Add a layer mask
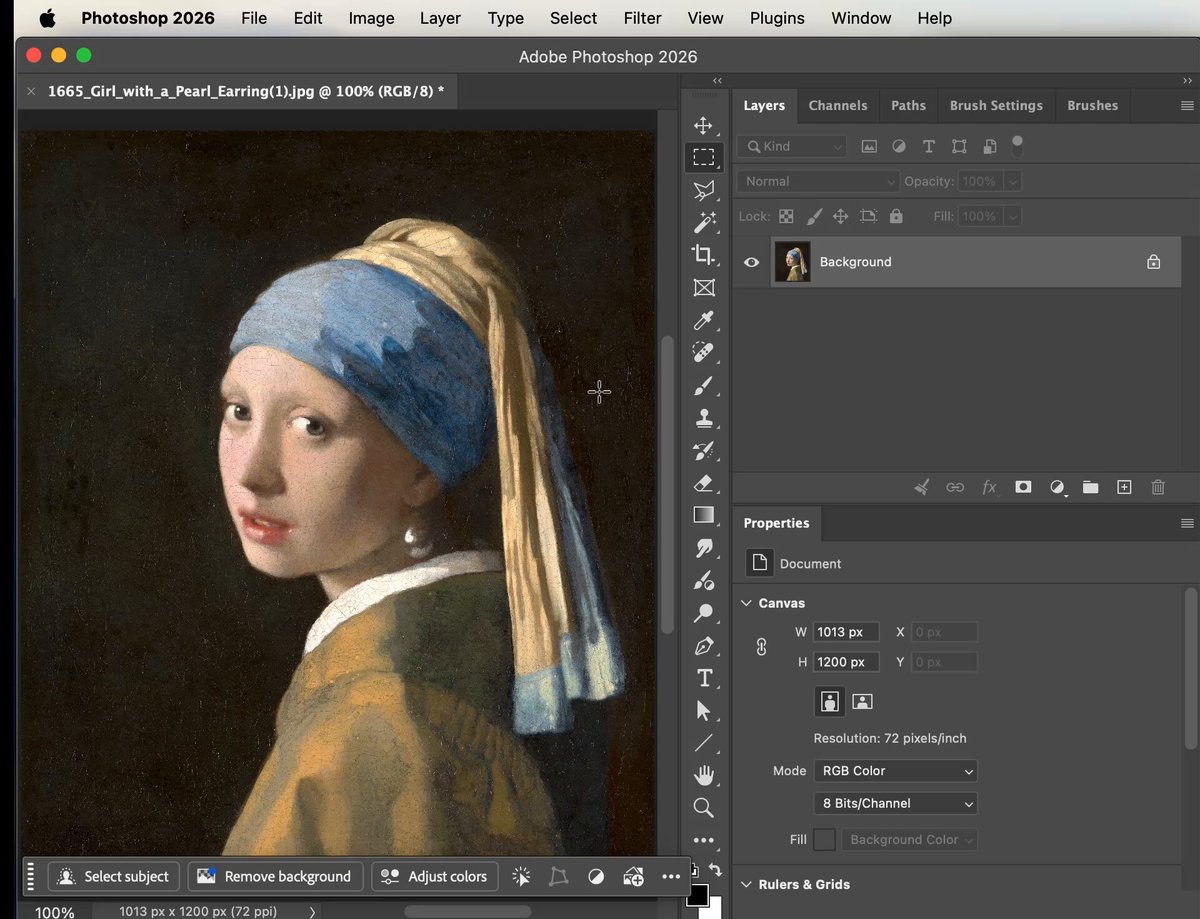 [x=1023, y=487]
